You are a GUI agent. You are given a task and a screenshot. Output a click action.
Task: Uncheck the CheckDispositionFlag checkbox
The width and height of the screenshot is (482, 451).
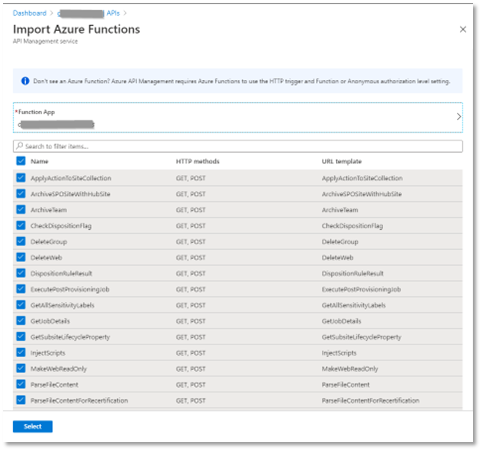[x=21, y=225]
